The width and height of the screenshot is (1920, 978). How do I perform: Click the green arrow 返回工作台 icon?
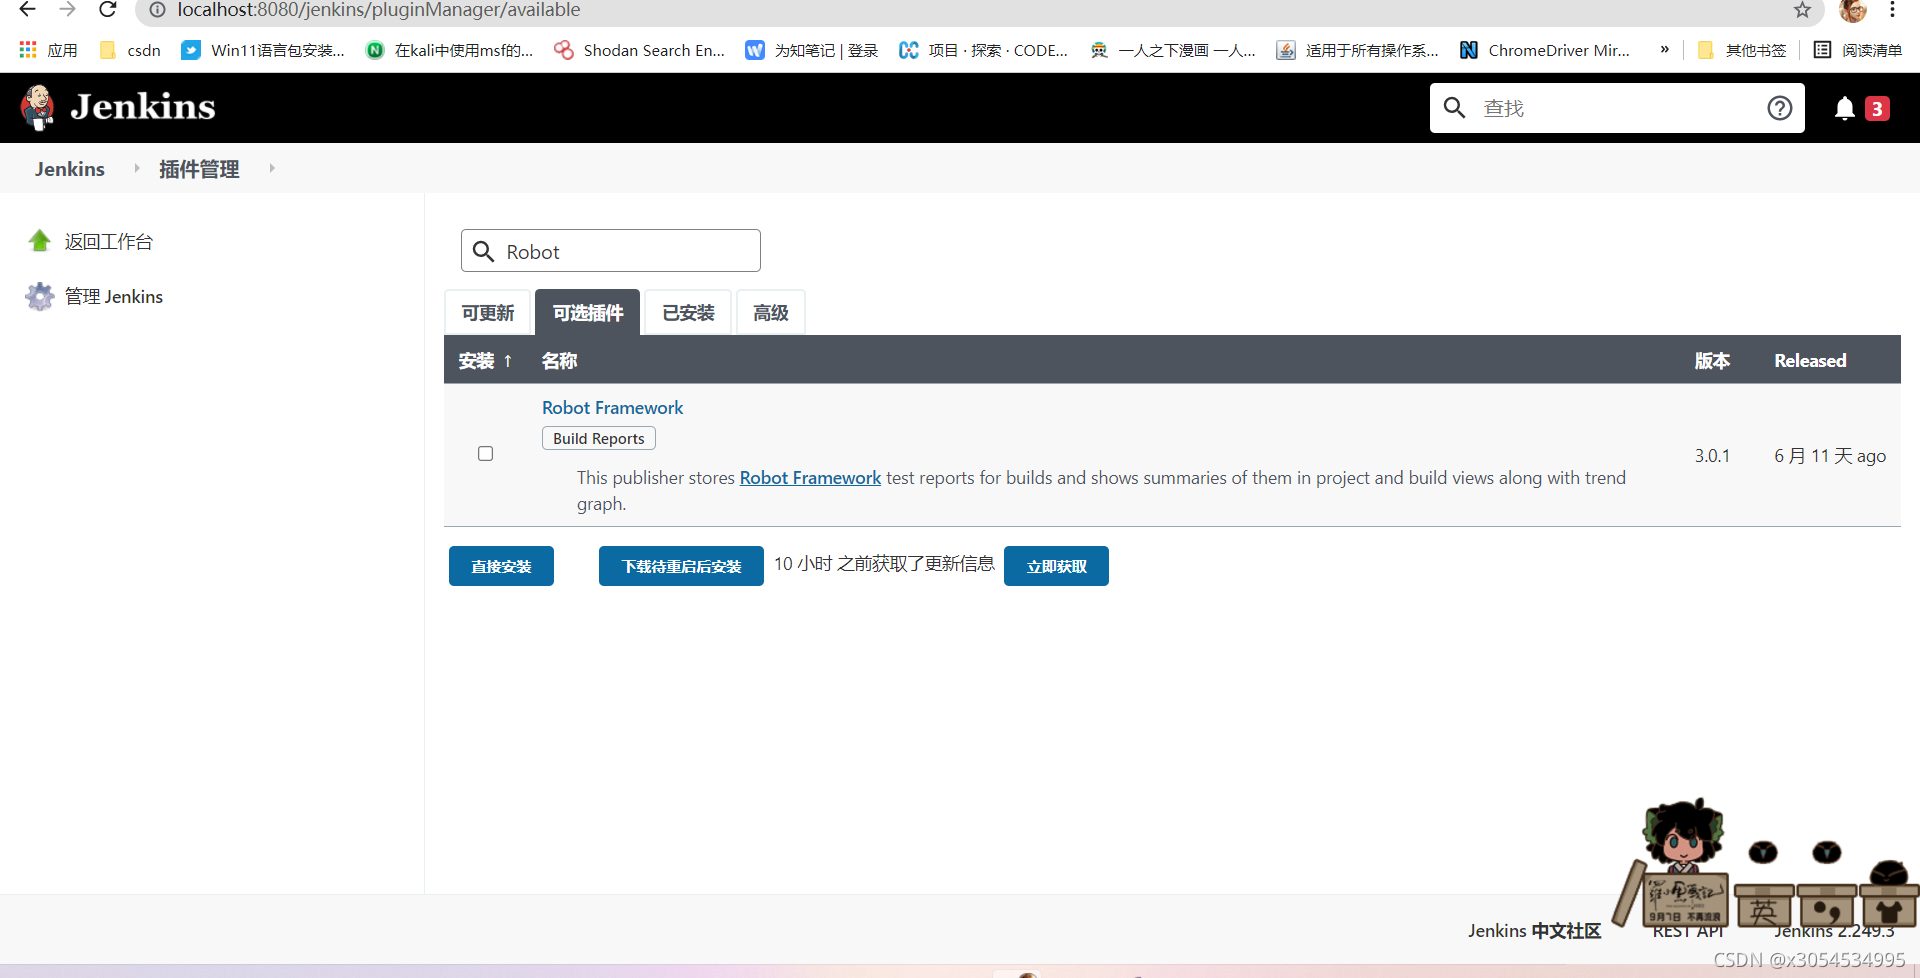(40, 241)
